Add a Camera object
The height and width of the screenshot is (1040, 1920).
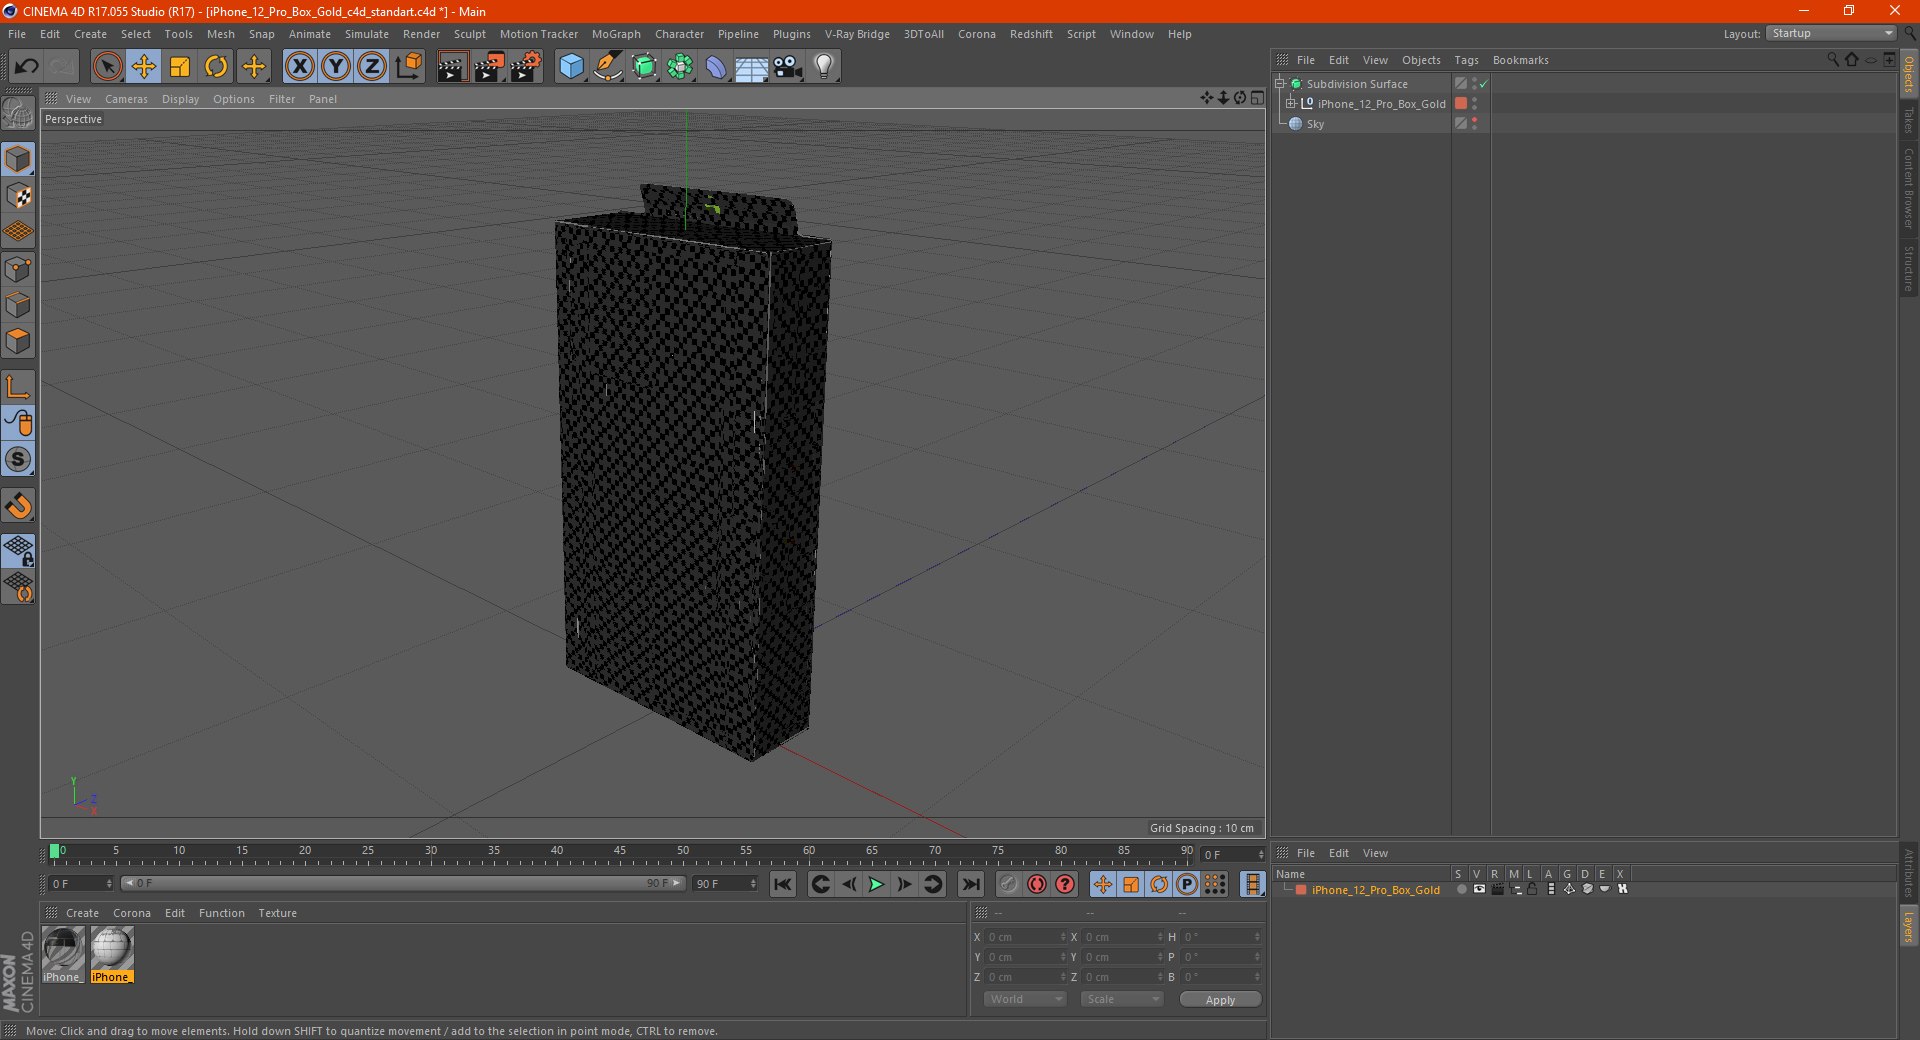click(787, 67)
